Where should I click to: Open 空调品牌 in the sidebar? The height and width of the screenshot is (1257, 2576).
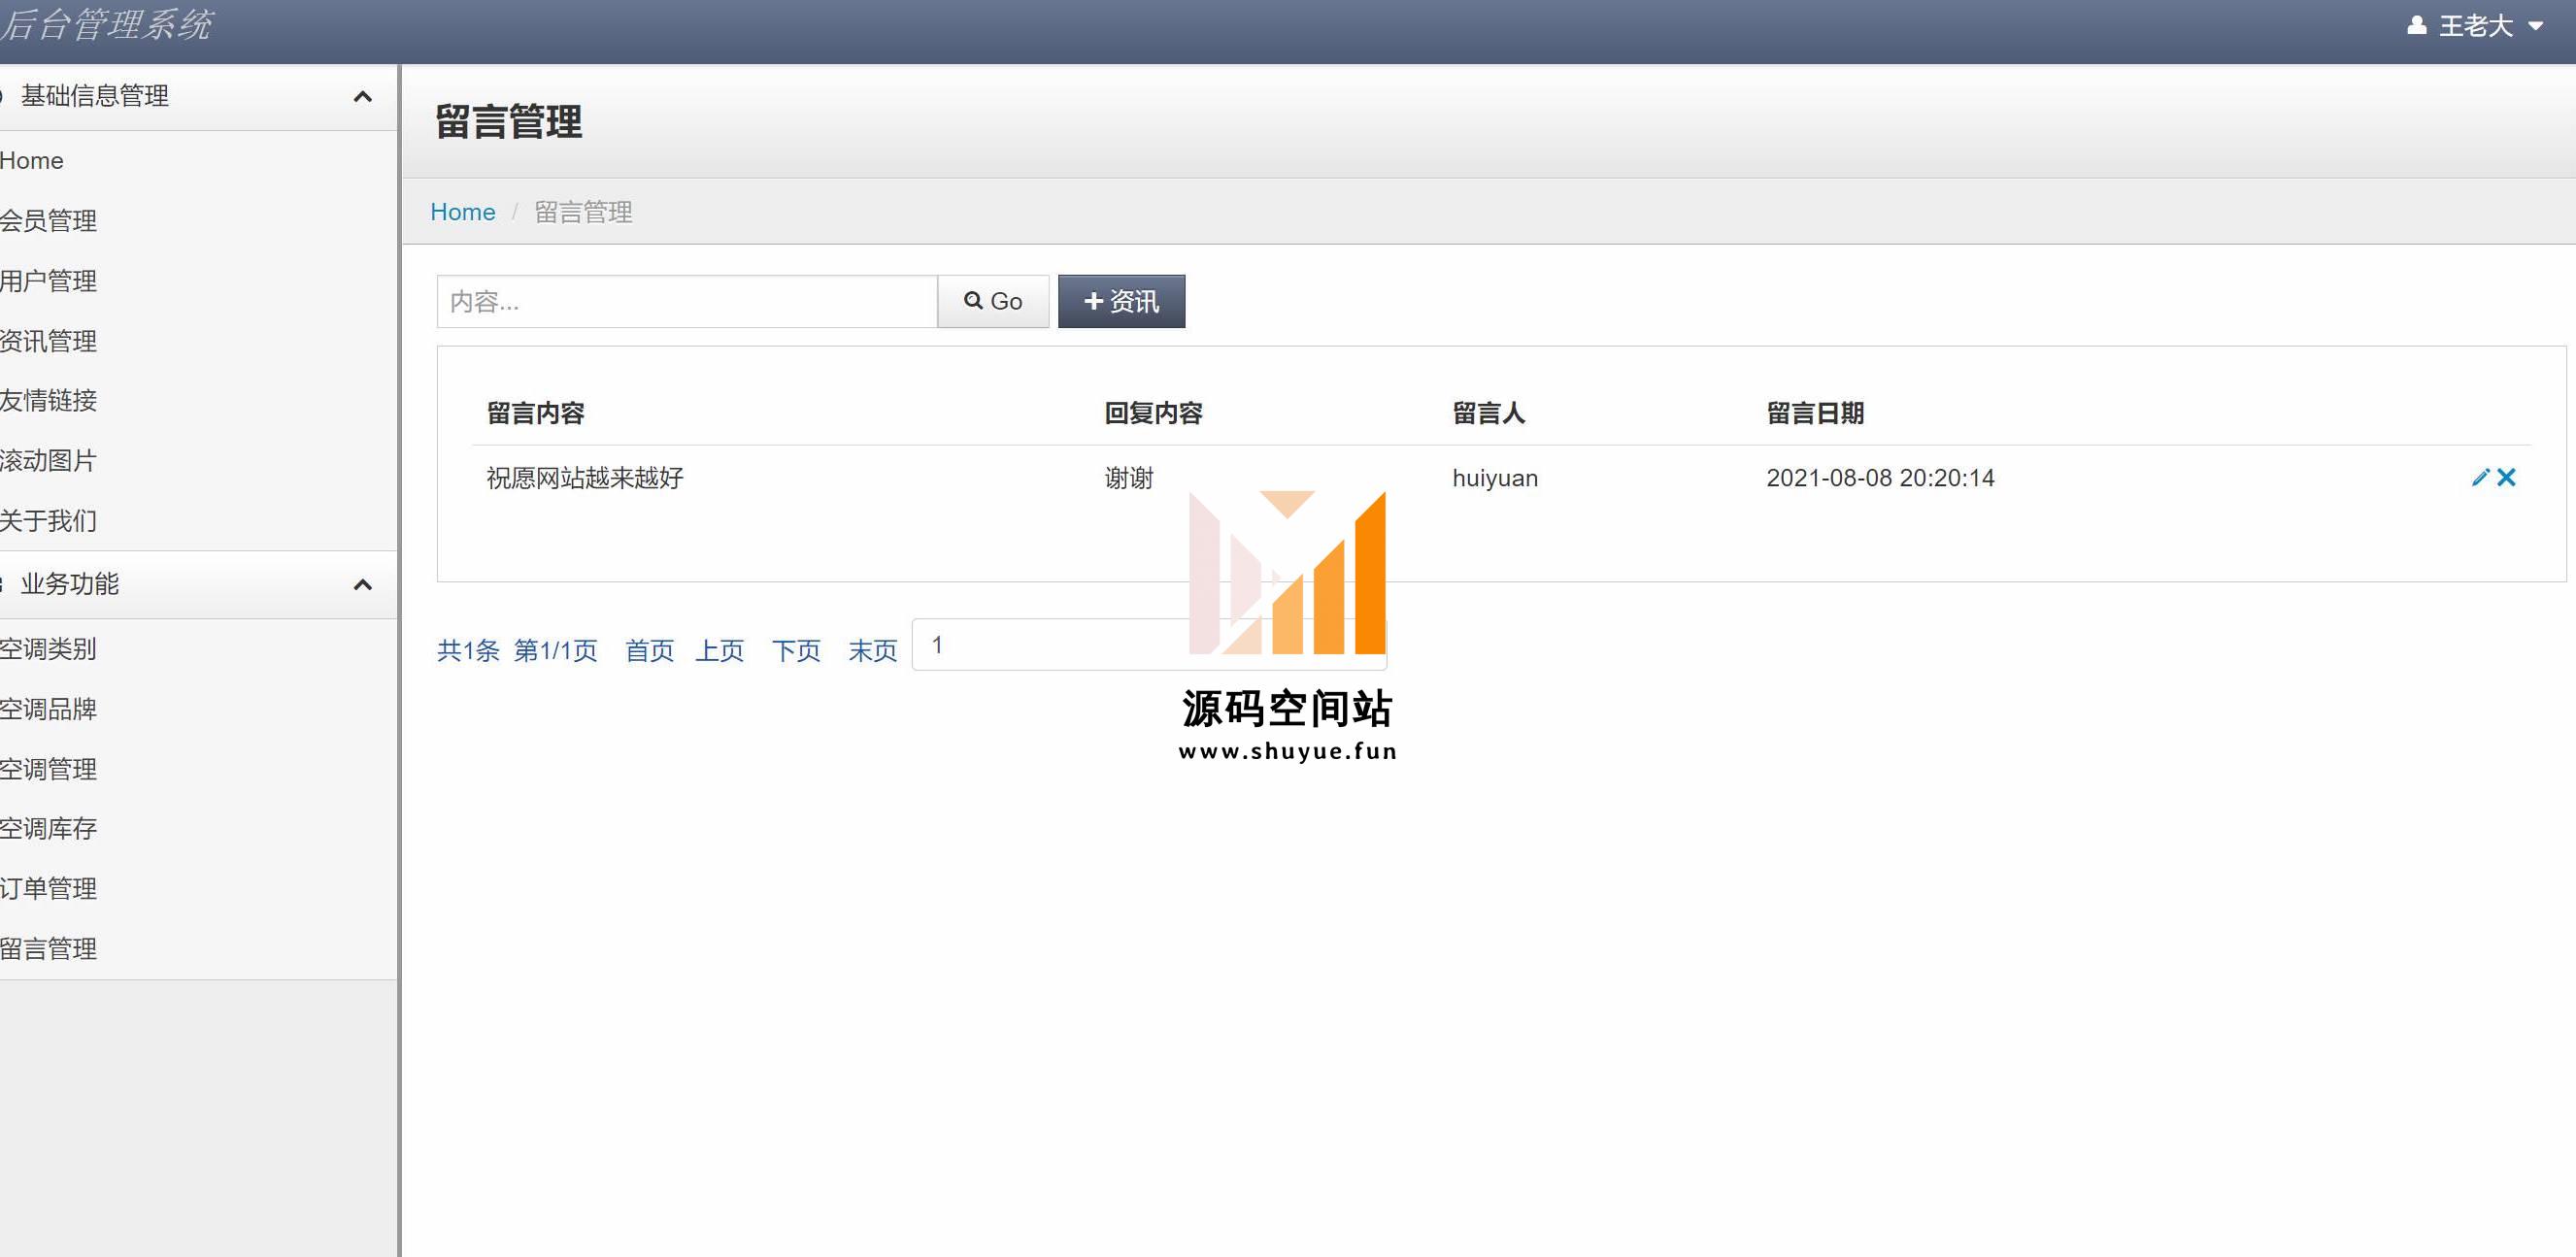pyautogui.click(x=48, y=708)
